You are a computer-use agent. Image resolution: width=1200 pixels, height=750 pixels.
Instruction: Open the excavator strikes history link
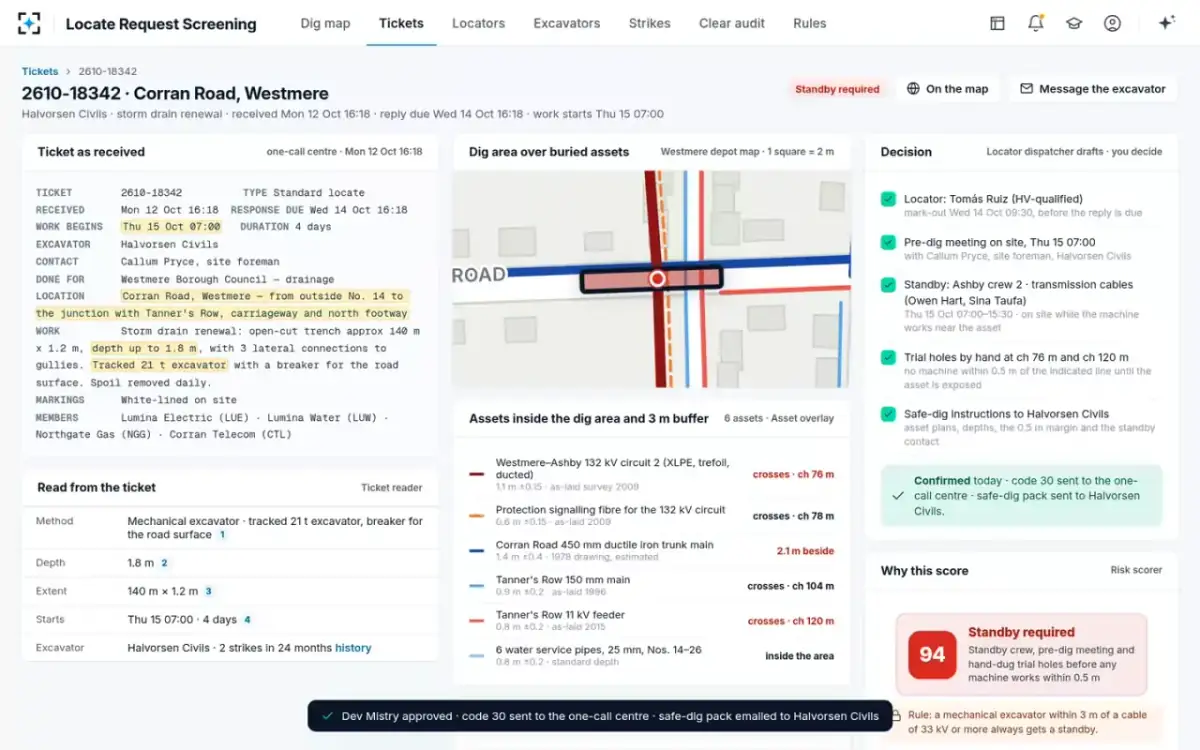(x=353, y=648)
